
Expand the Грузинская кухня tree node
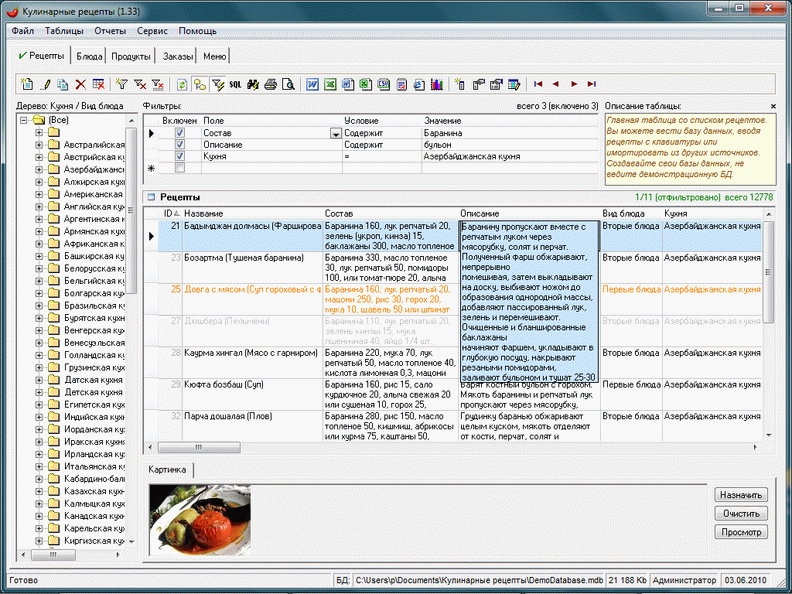point(39,366)
